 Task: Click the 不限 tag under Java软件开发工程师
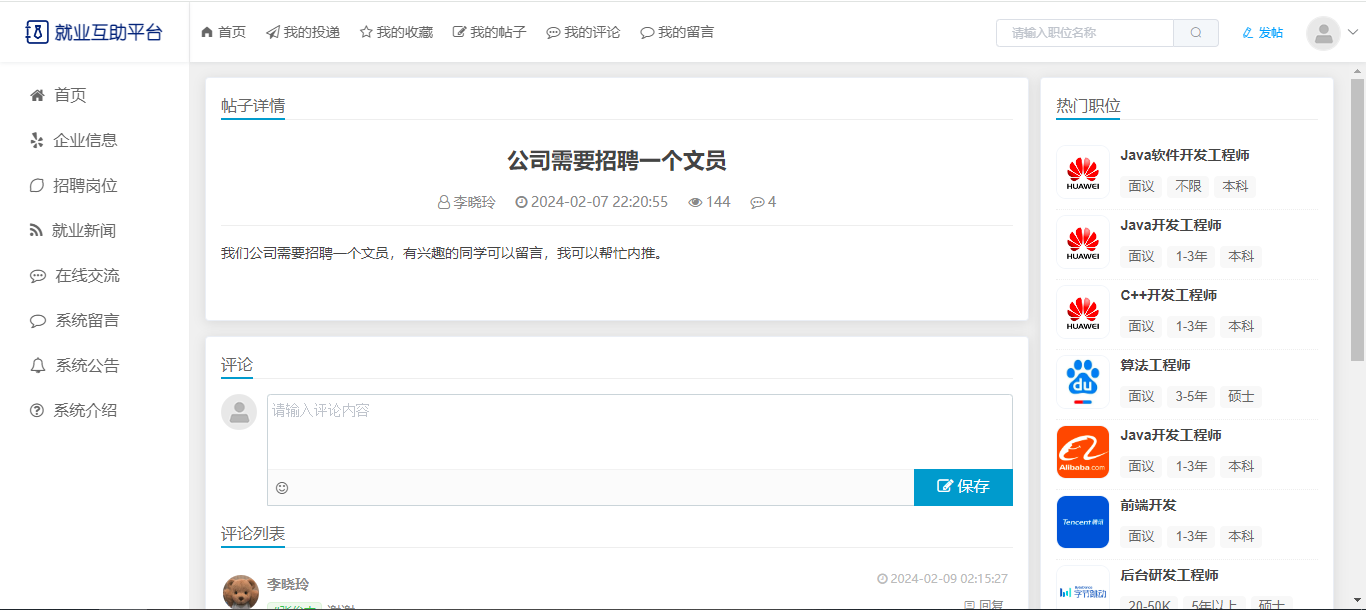coord(1188,186)
